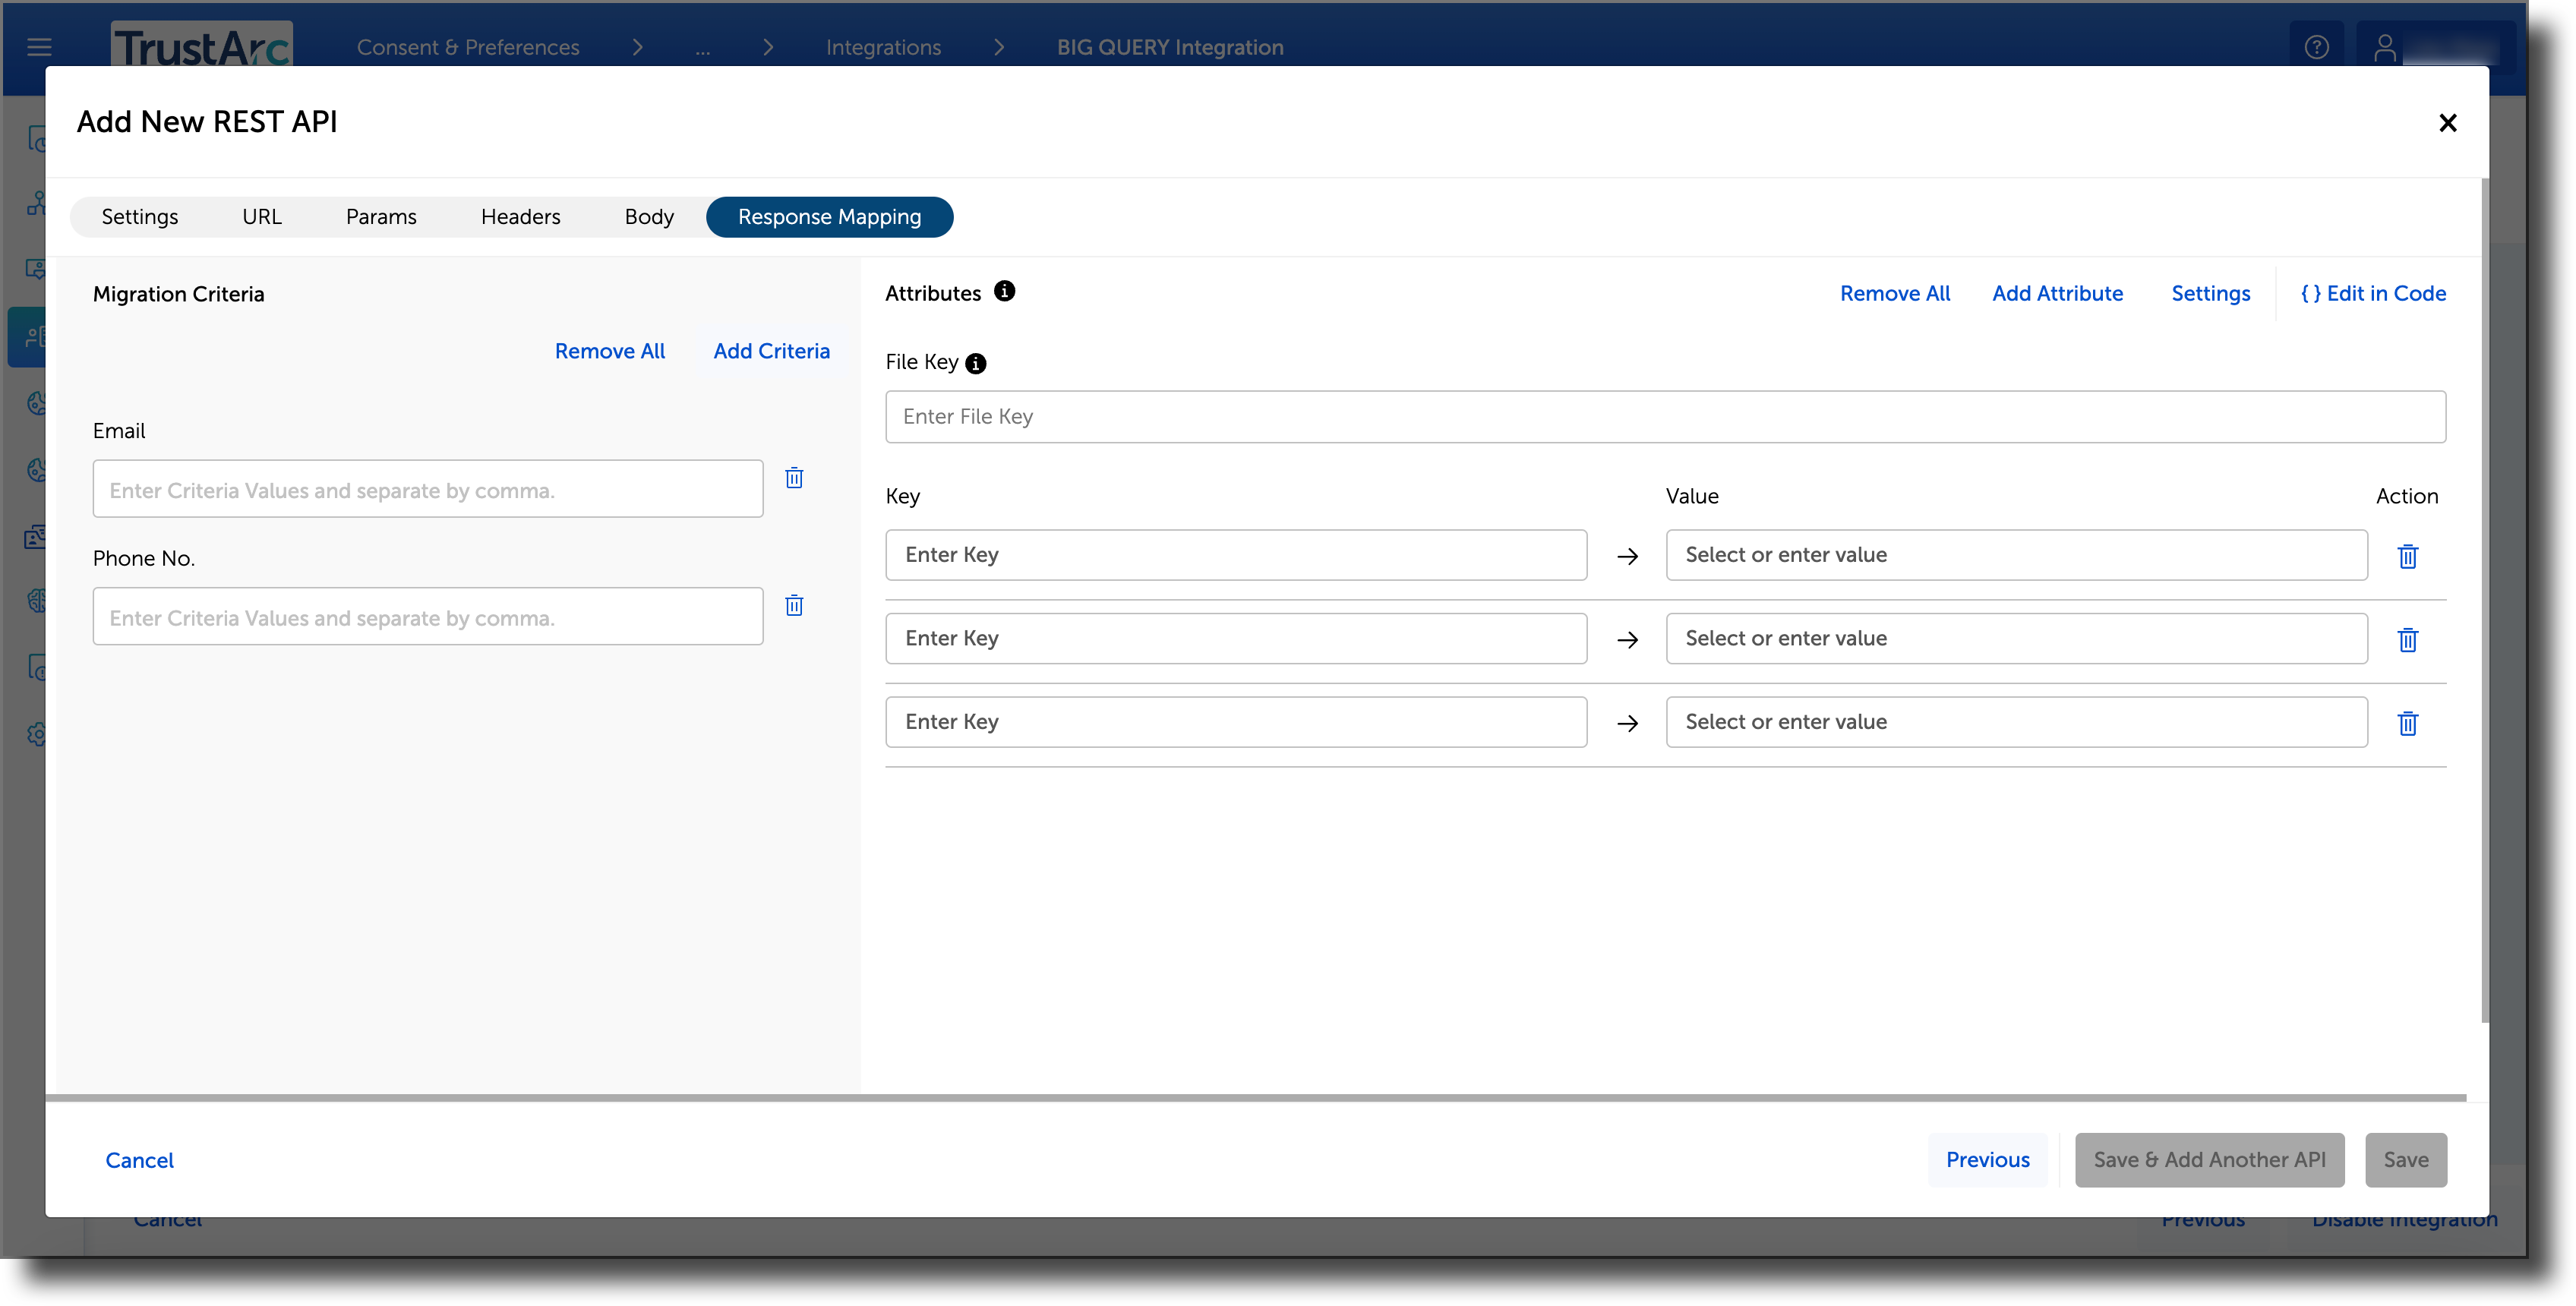The width and height of the screenshot is (2576, 1306).
Task: Focus the first Enter Key field
Action: click(x=1236, y=555)
